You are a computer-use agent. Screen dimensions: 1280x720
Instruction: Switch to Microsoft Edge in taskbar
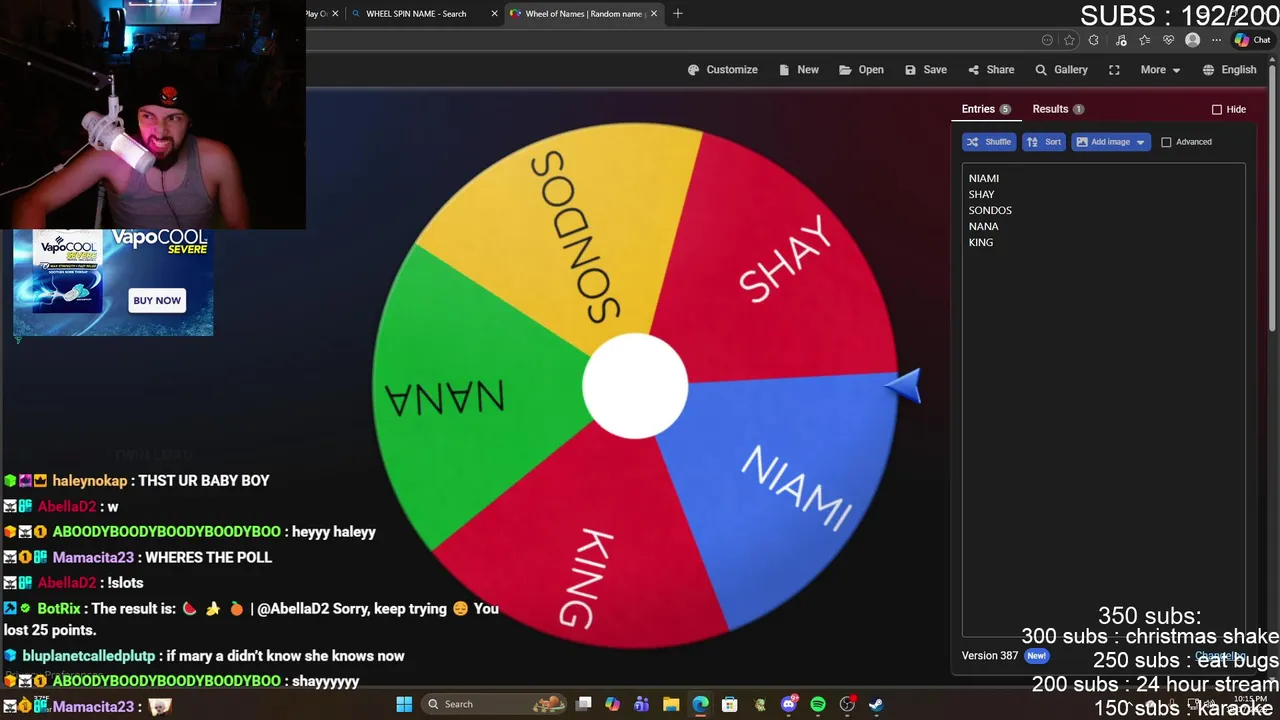(700, 704)
